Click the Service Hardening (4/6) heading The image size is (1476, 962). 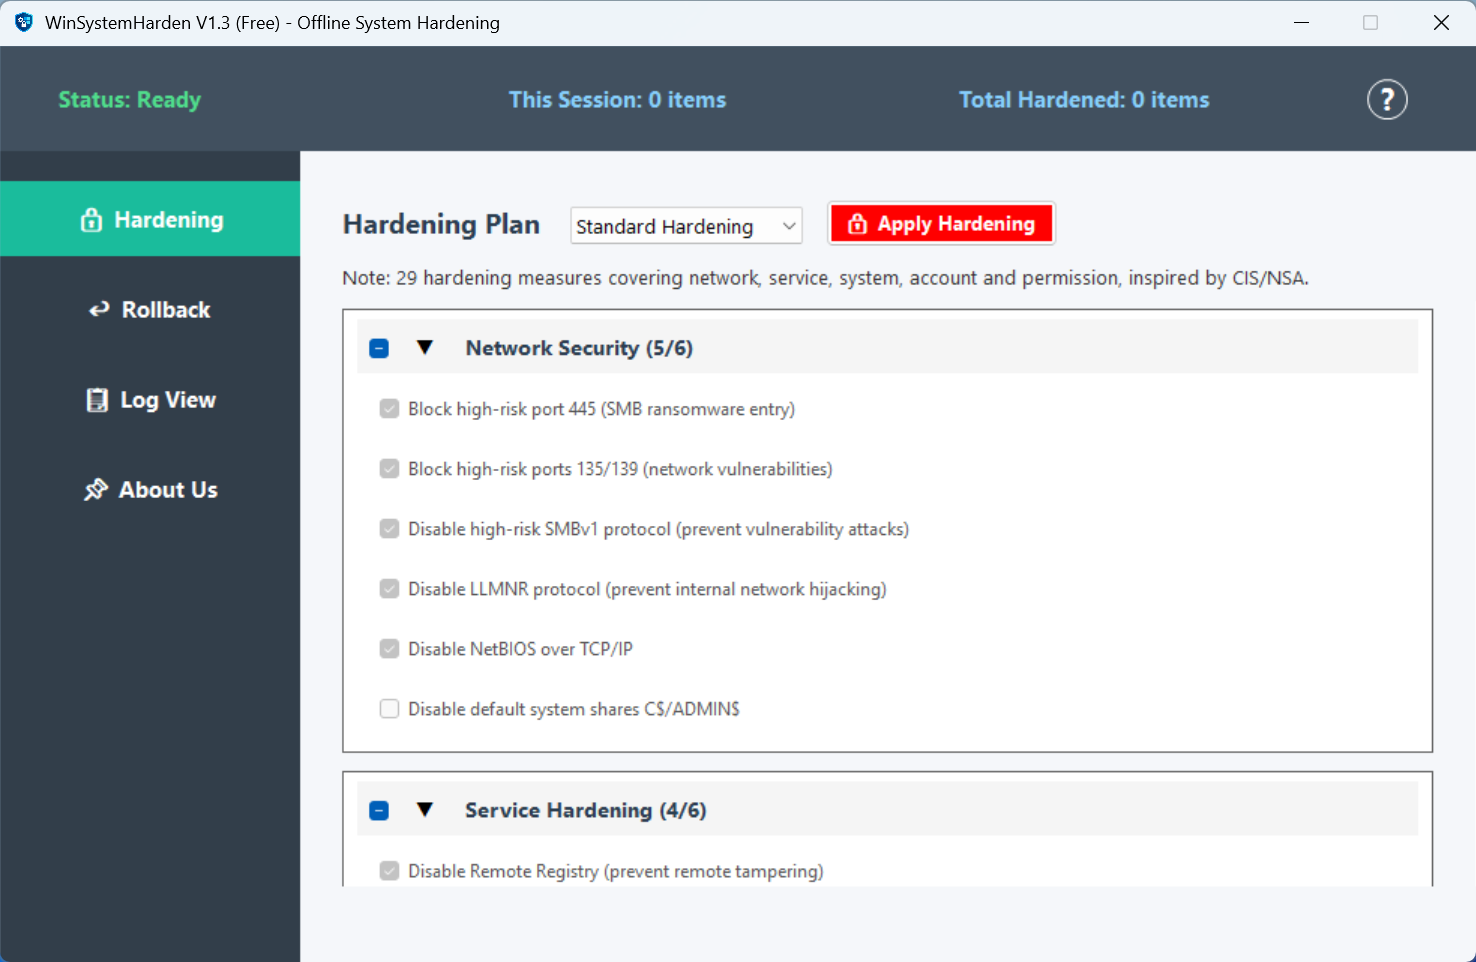coord(585,810)
